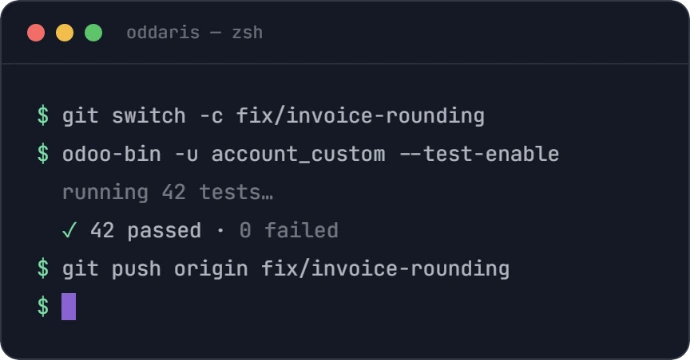The height and width of the screenshot is (360, 690).
Task: Click "fix/invoice-rounding" in the git switch command
Action: [360, 116]
